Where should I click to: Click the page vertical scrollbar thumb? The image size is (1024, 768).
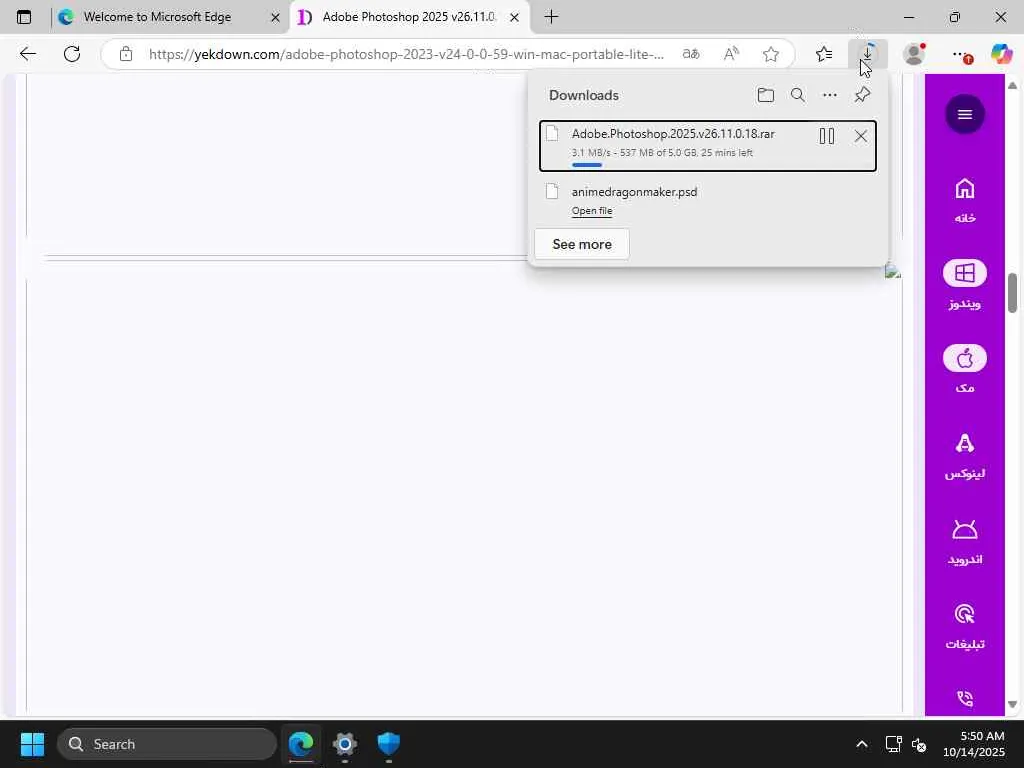(1012, 293)
